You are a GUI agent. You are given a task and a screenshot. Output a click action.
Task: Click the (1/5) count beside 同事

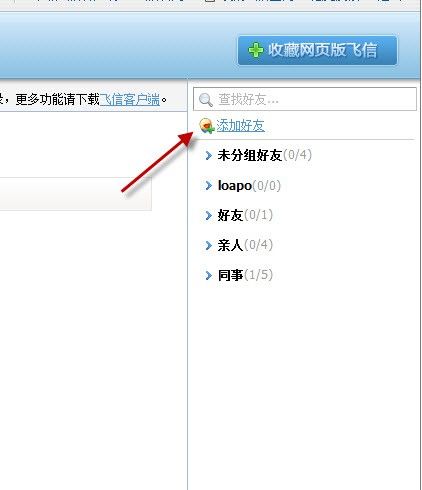pyautogui.click(x=258, y=275)
